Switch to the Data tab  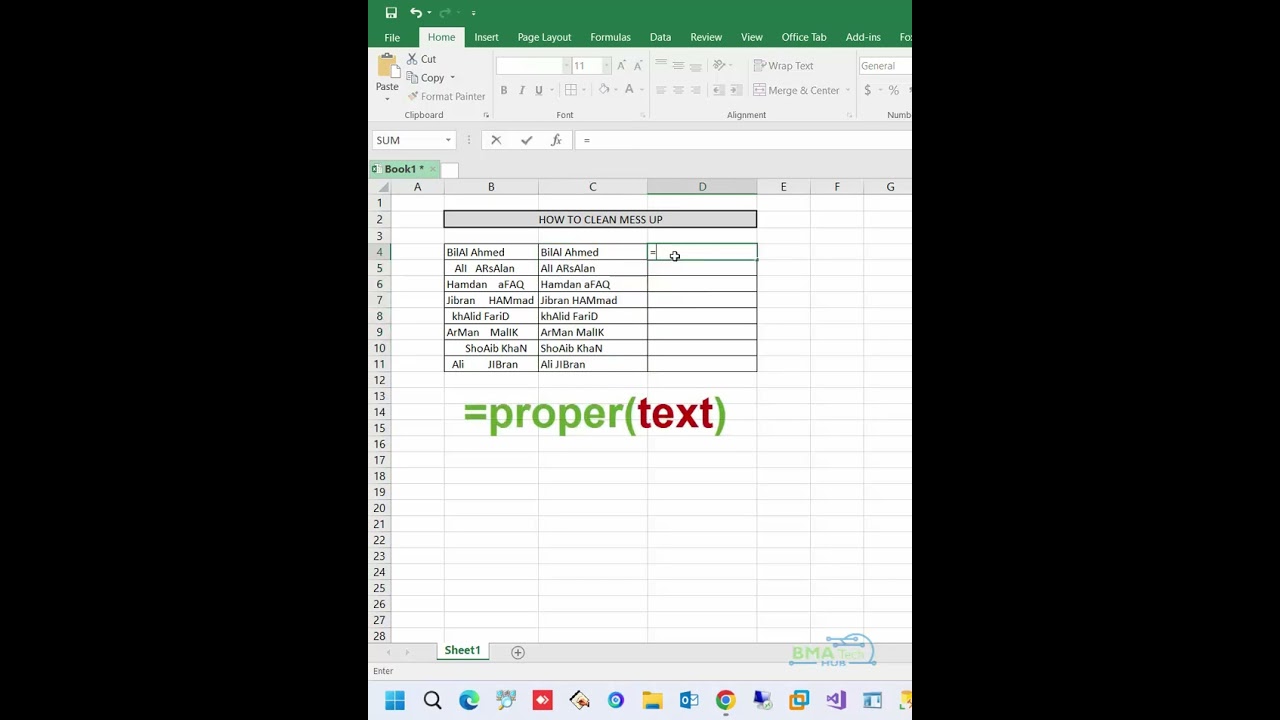point(660,37)
